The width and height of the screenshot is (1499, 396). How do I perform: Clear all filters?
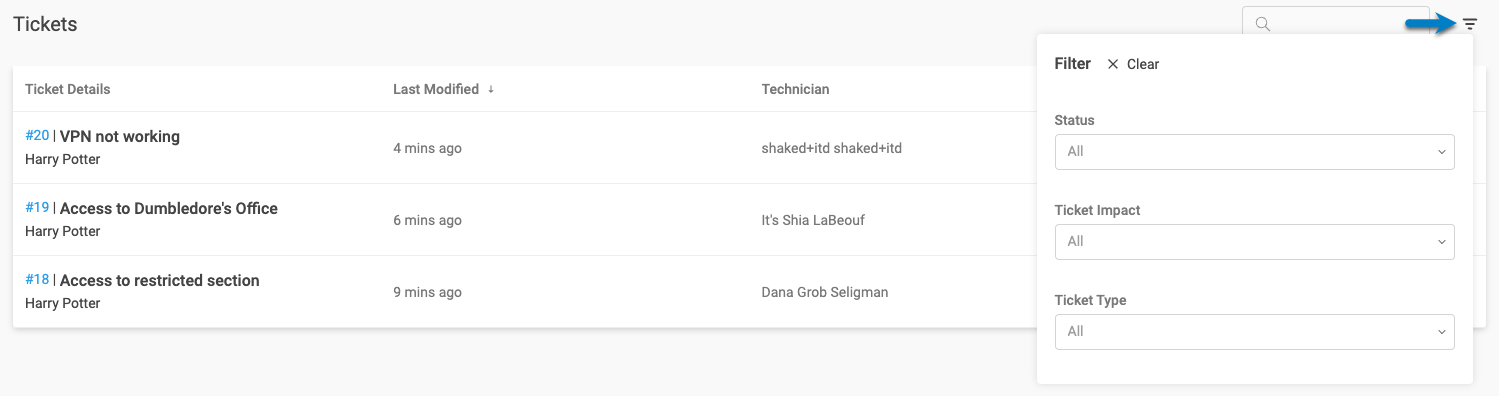pos(1133,64)
